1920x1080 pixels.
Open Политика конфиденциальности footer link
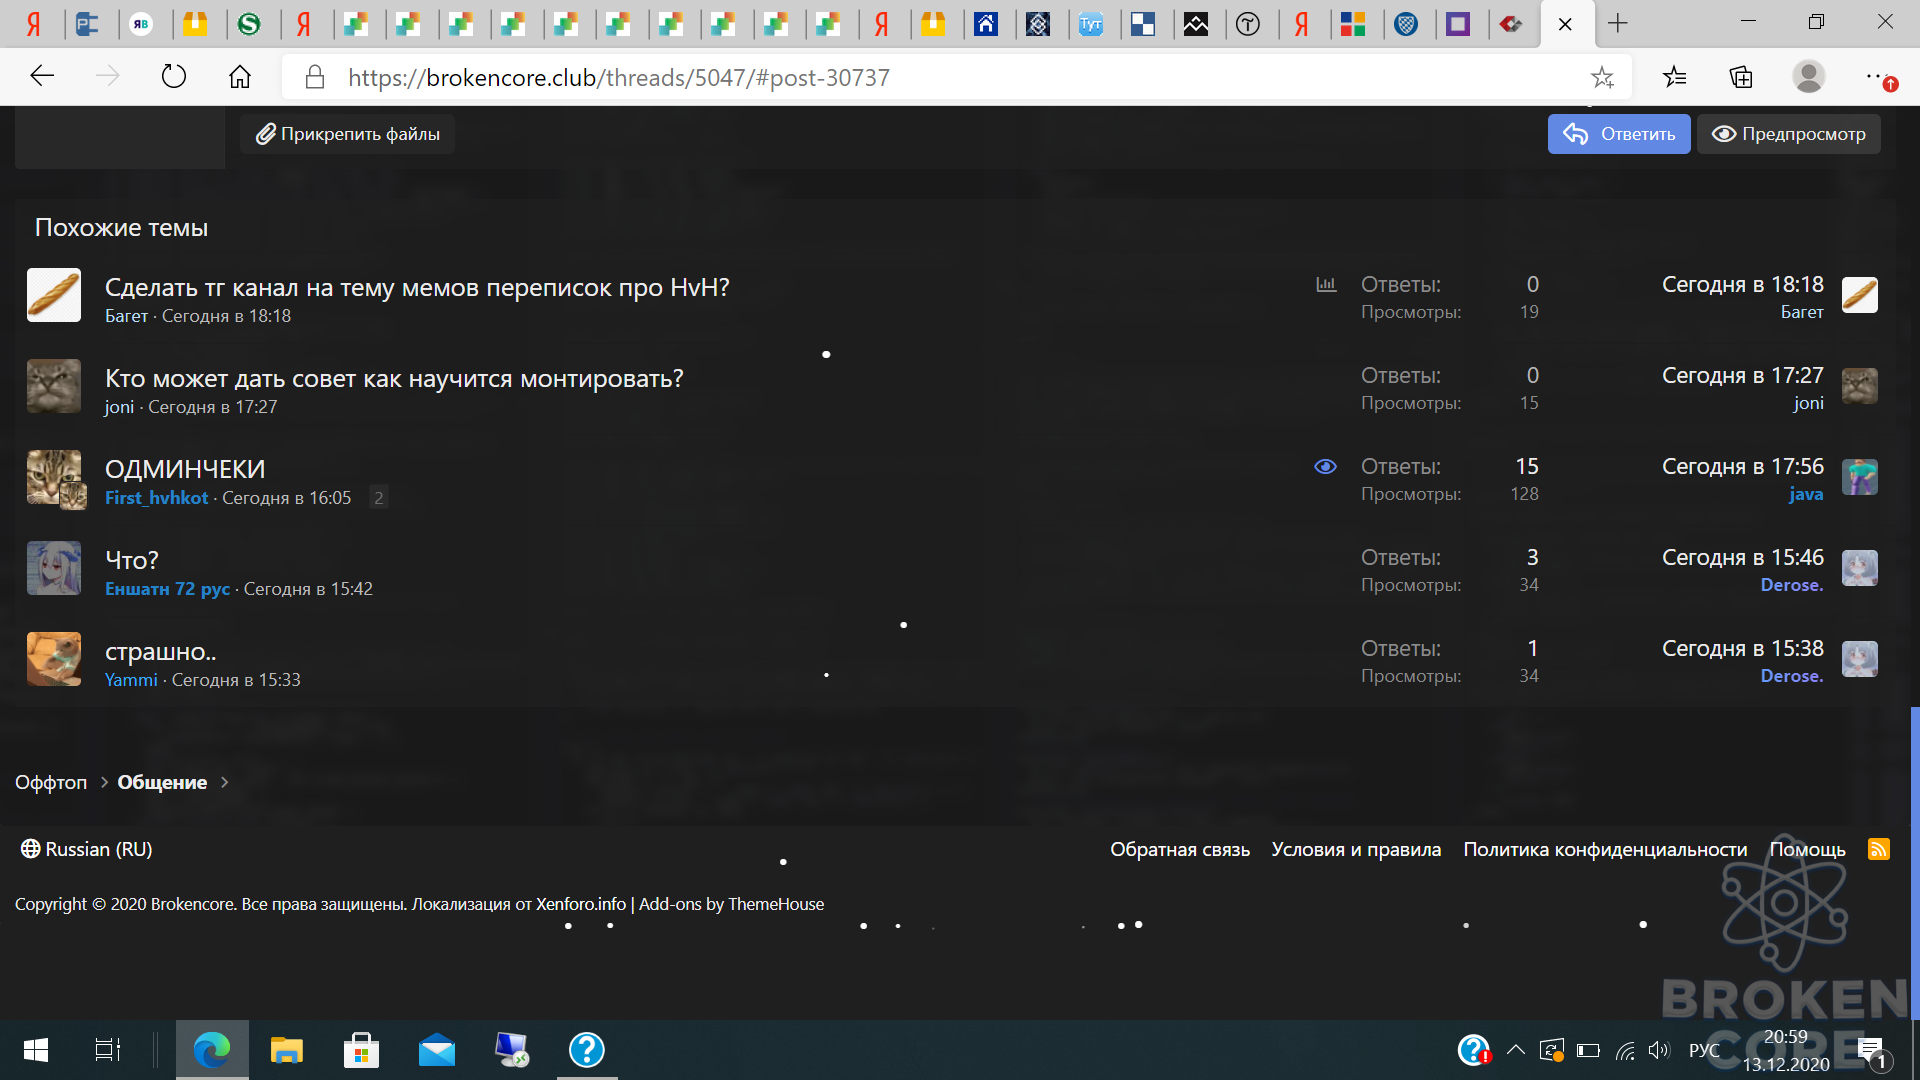[1605, 849]
